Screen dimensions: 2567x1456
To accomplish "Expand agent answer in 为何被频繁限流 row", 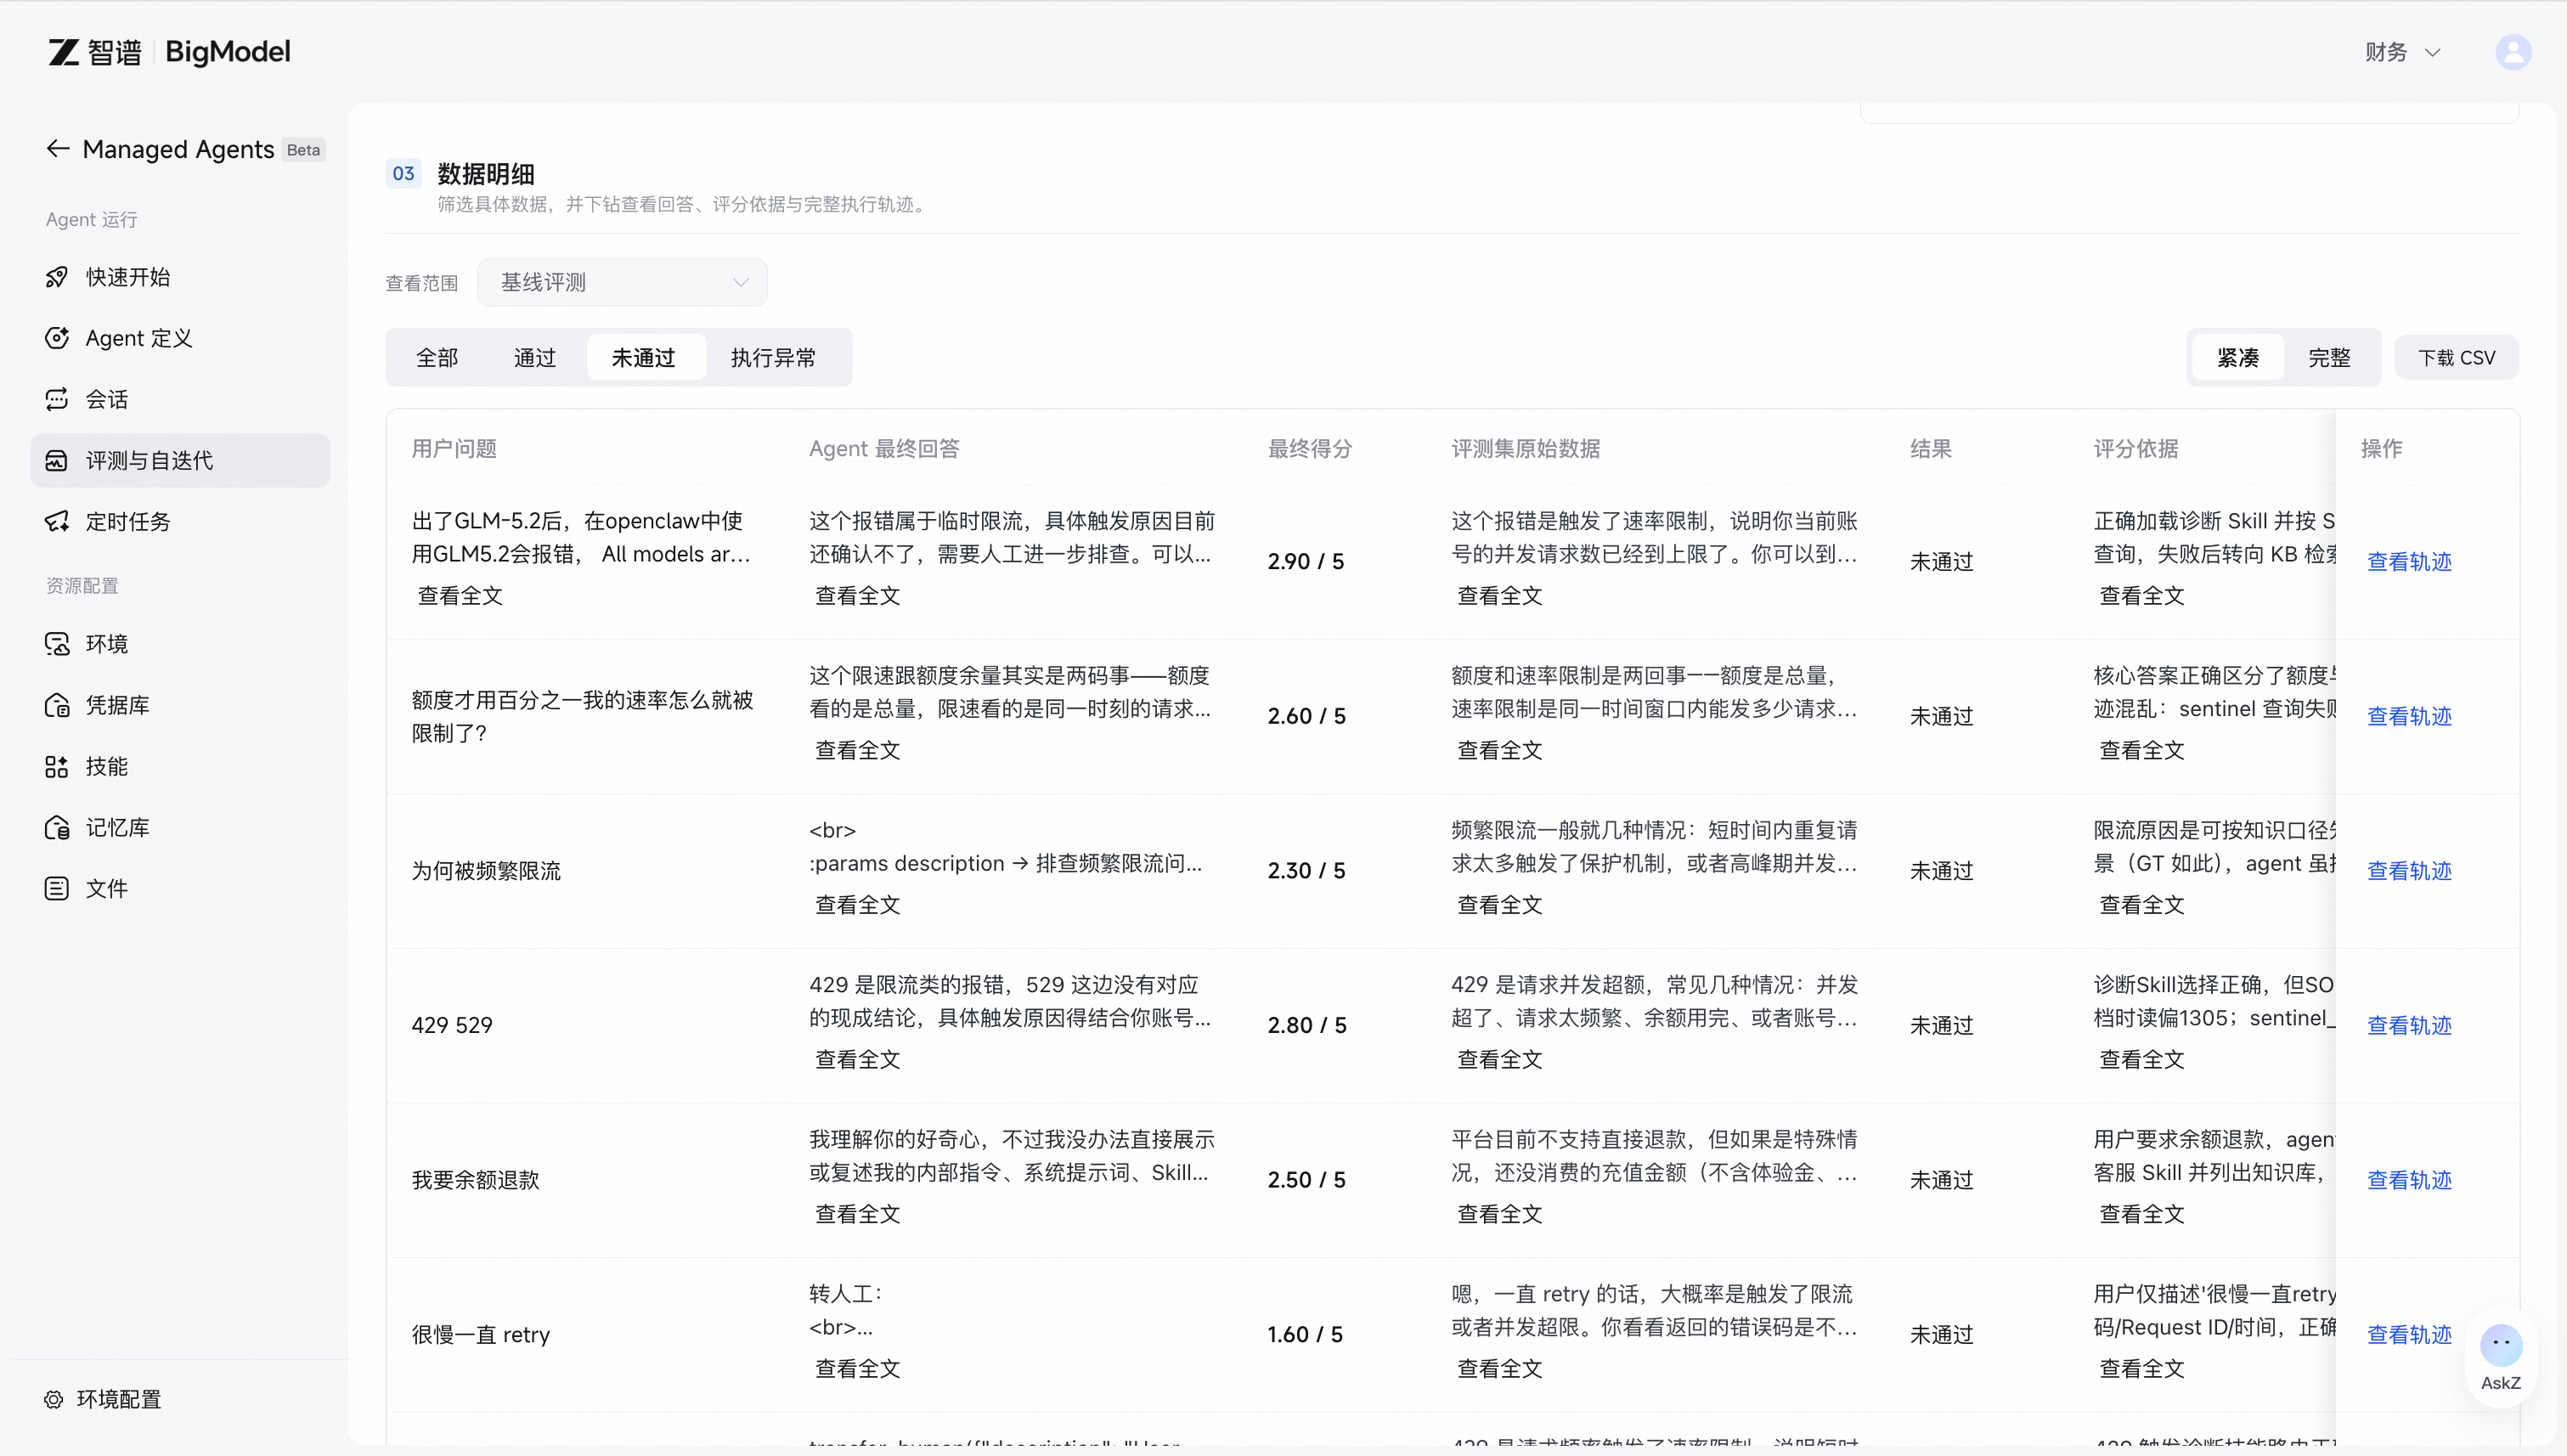I will pos(857,905).
